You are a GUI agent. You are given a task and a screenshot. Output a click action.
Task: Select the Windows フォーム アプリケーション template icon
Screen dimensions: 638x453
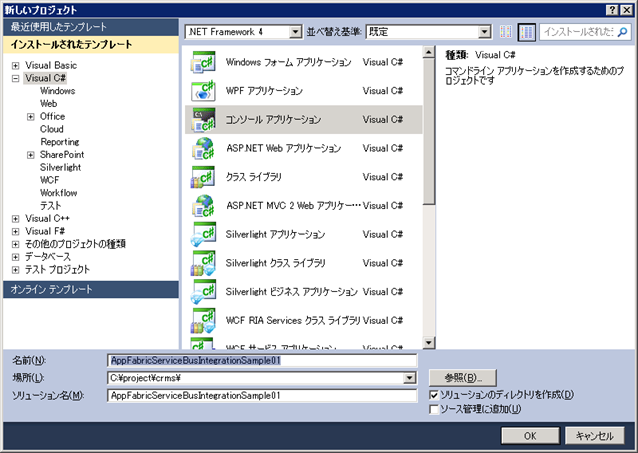[x=203, y=62]
